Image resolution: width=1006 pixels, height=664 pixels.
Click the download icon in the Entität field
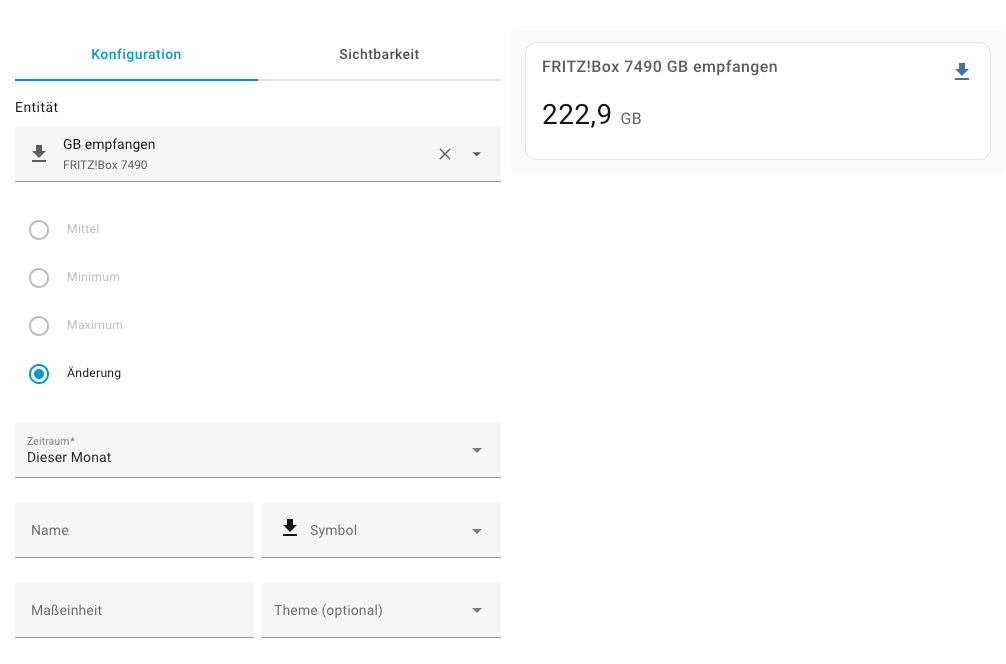point(39,153)
